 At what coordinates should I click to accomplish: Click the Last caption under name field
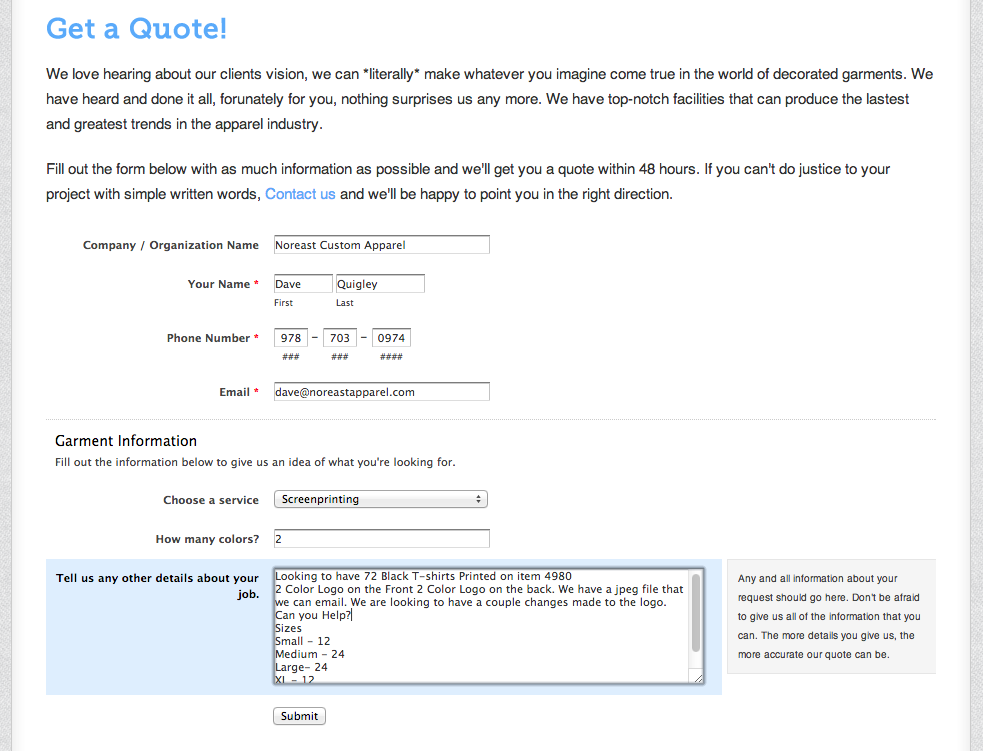tap(345, 303)
